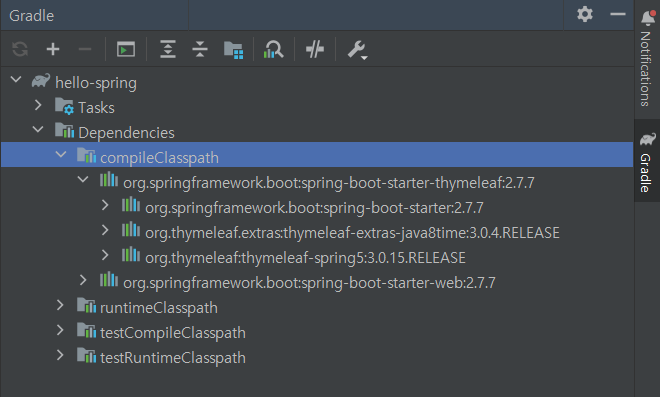Viewport: 660px width, 397px height.
Task: Select the compileClasspath row
Action: [317, 155]
